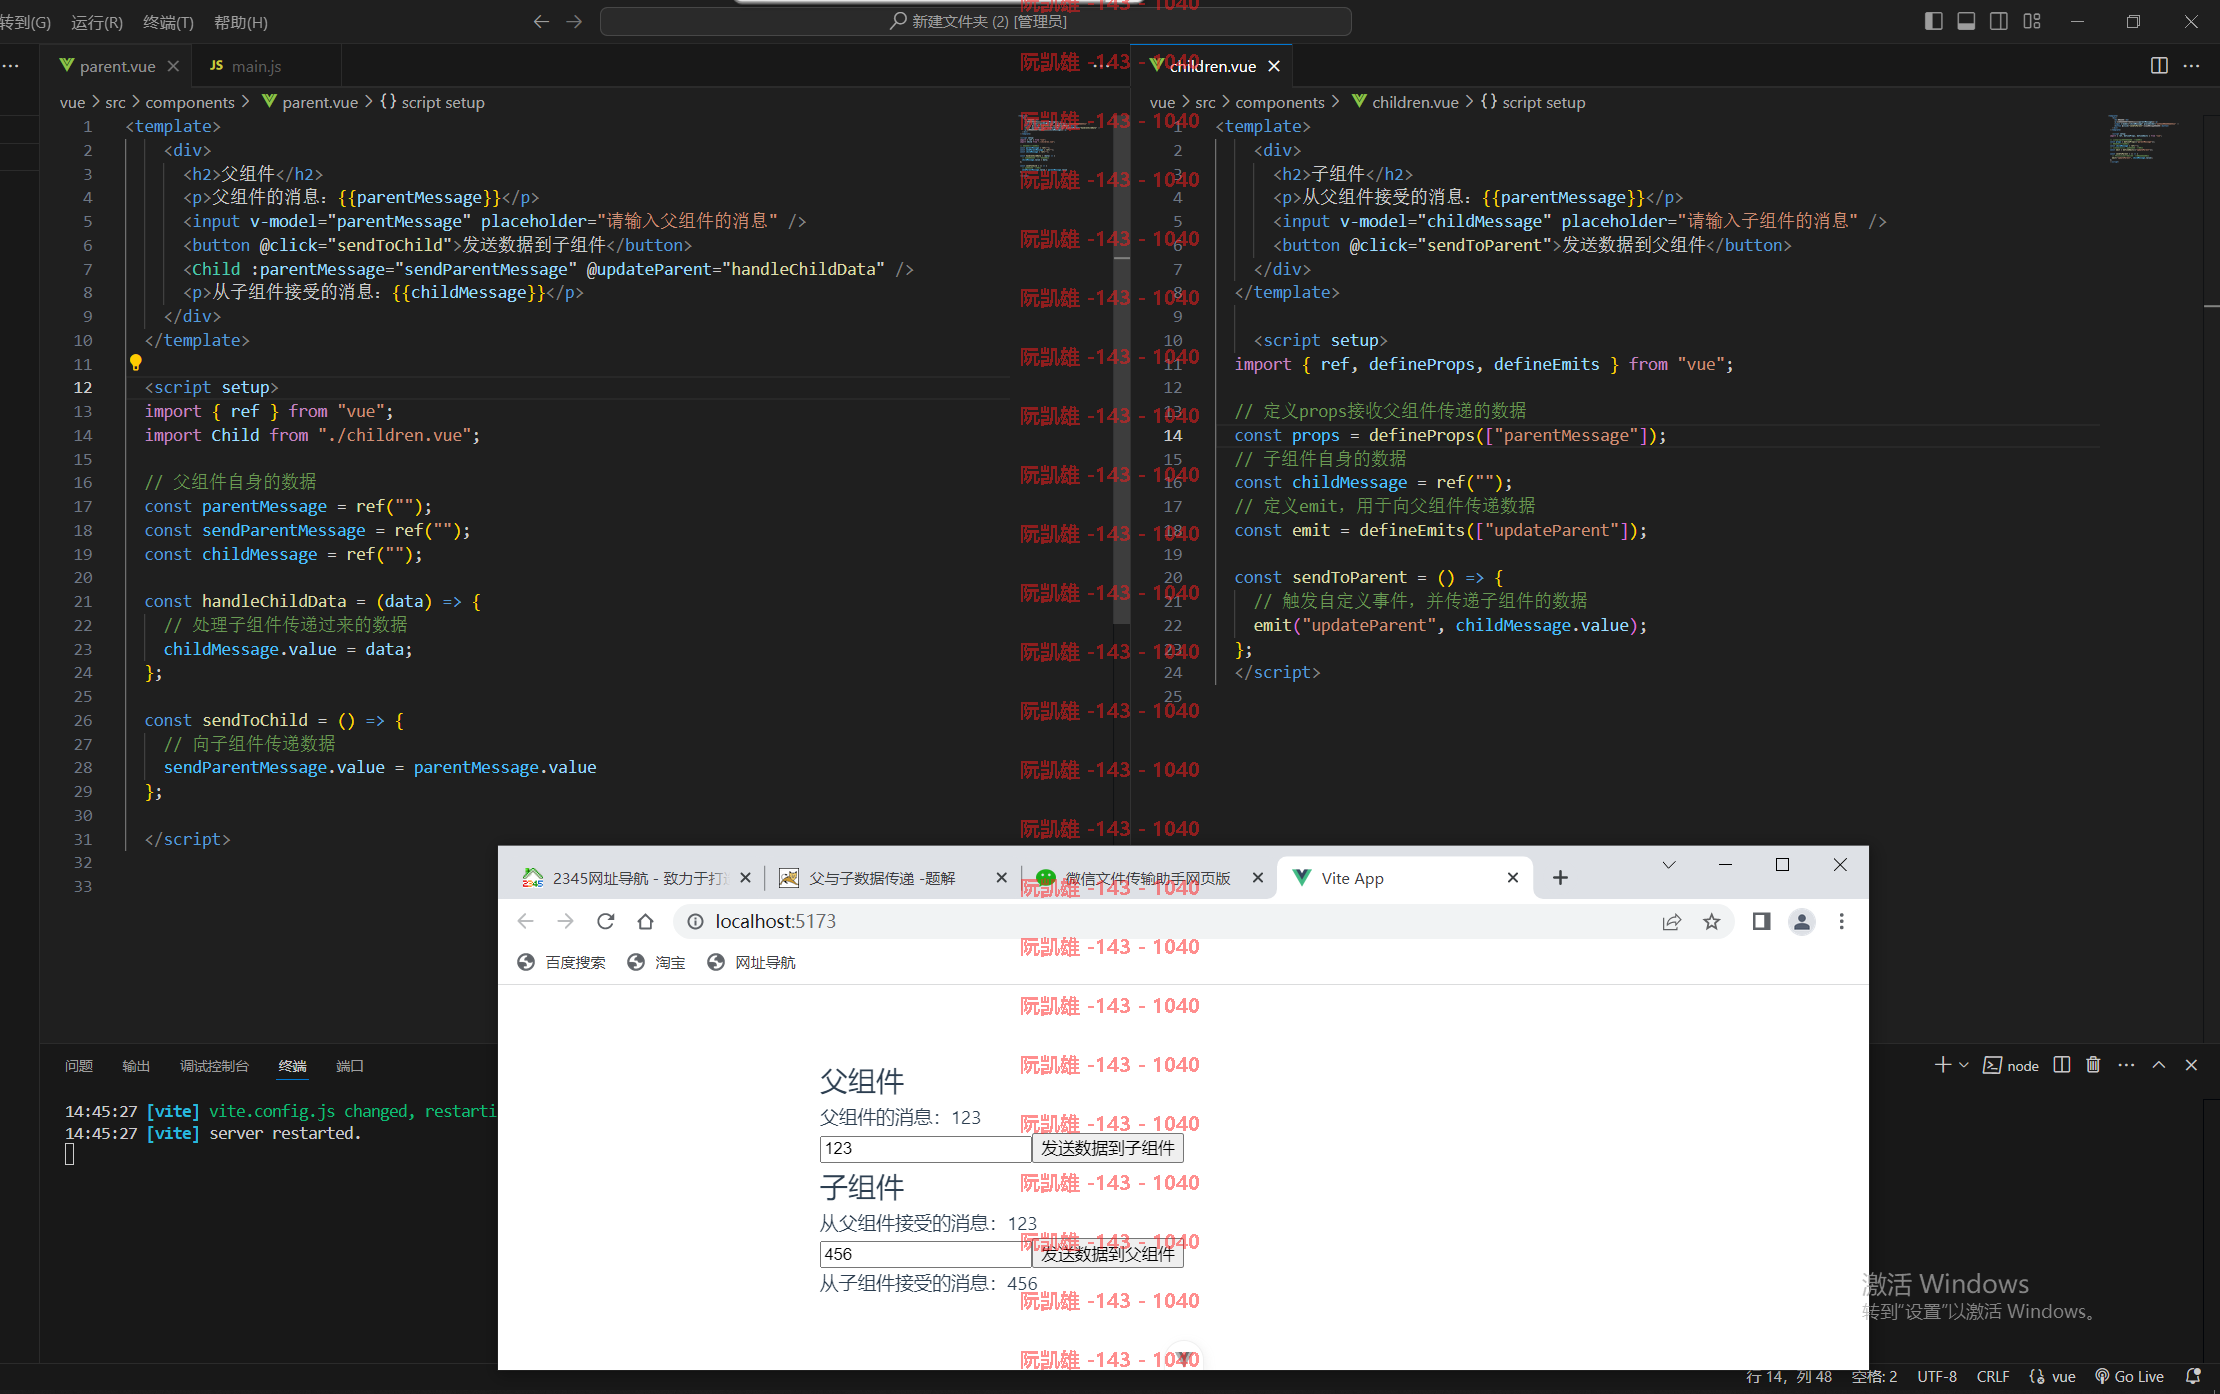Change indentation via 空格: 2 status
The width and height of the screenshot is (2220, 1394).
(1874, 1377)
